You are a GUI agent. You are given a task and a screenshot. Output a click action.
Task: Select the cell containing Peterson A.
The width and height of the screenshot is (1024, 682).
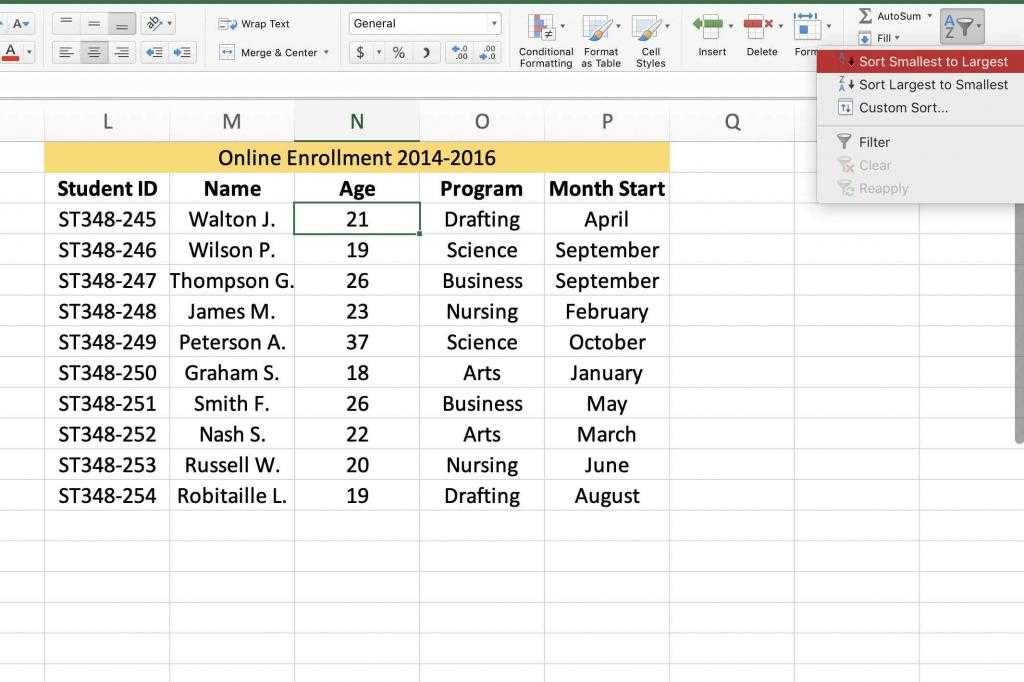click(232, 342)
